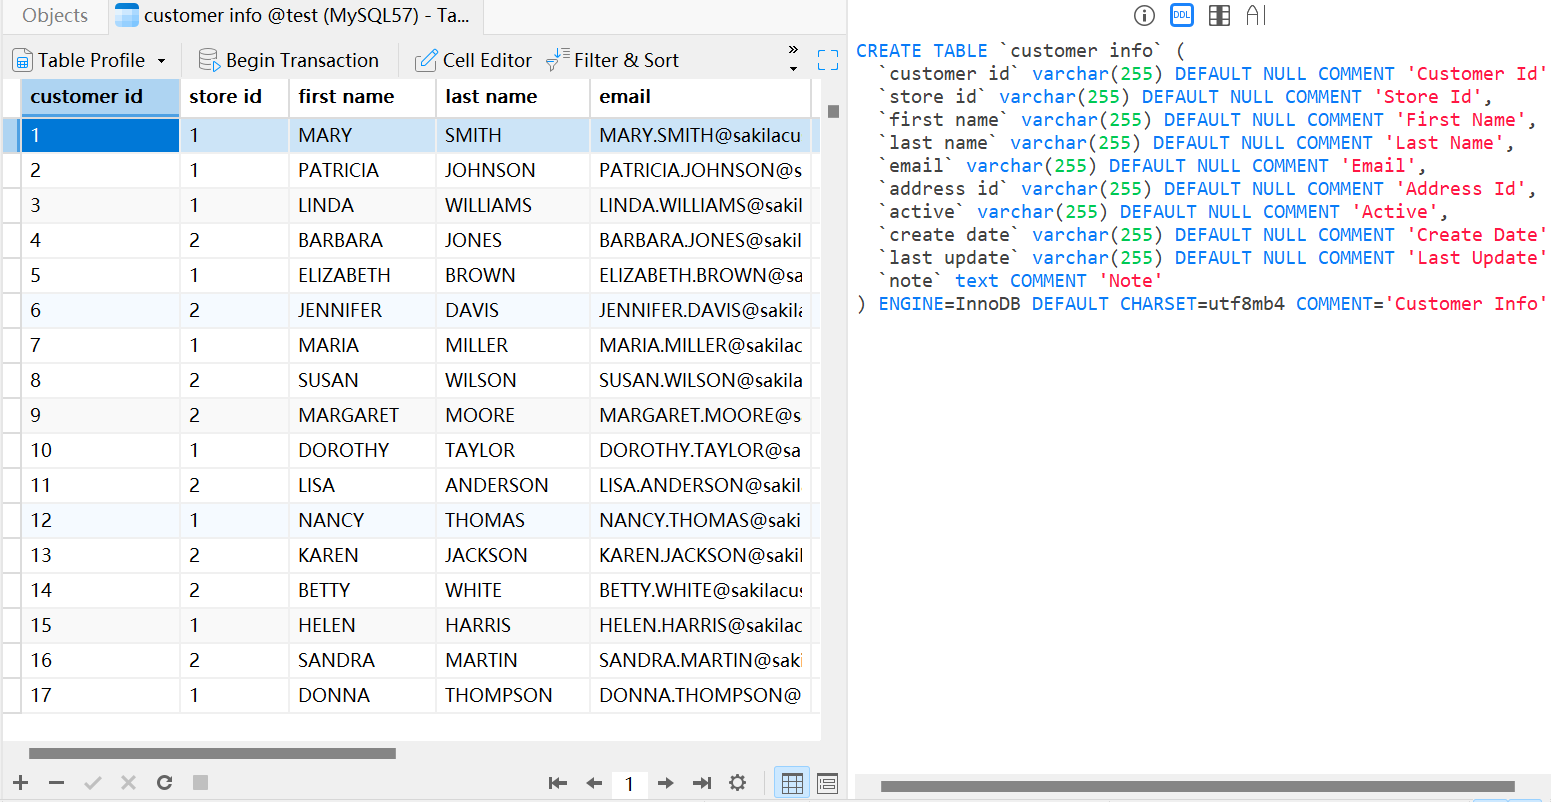
Task: Click the JENNIFER first name cell
Action: coord(362,310)
